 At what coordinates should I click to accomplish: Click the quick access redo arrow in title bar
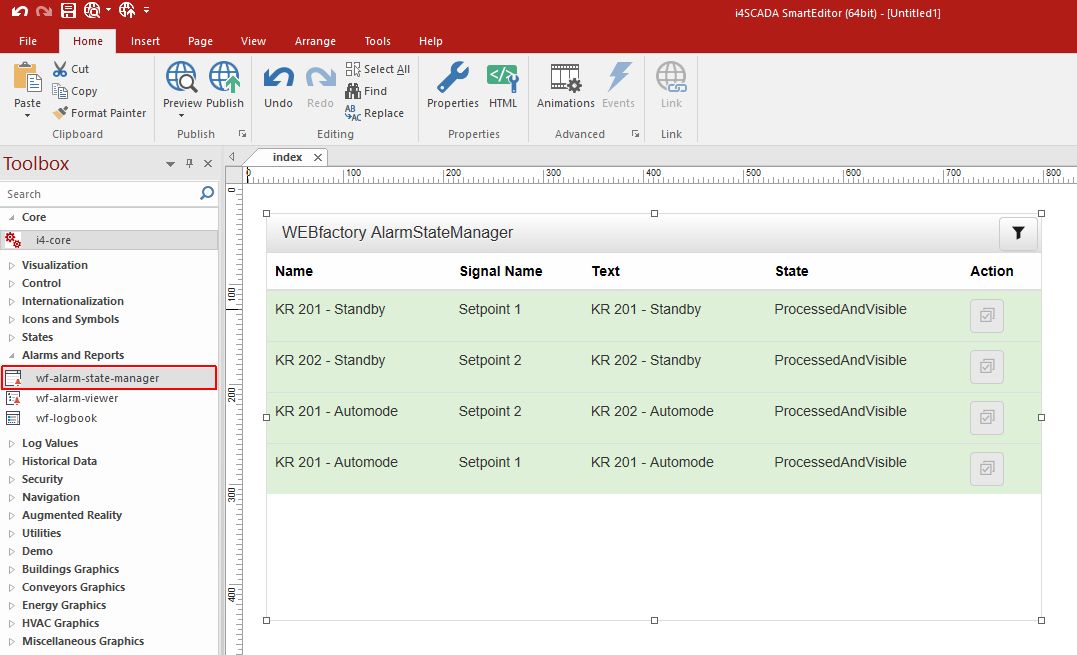pyautogui.click(x=44, y=10)
